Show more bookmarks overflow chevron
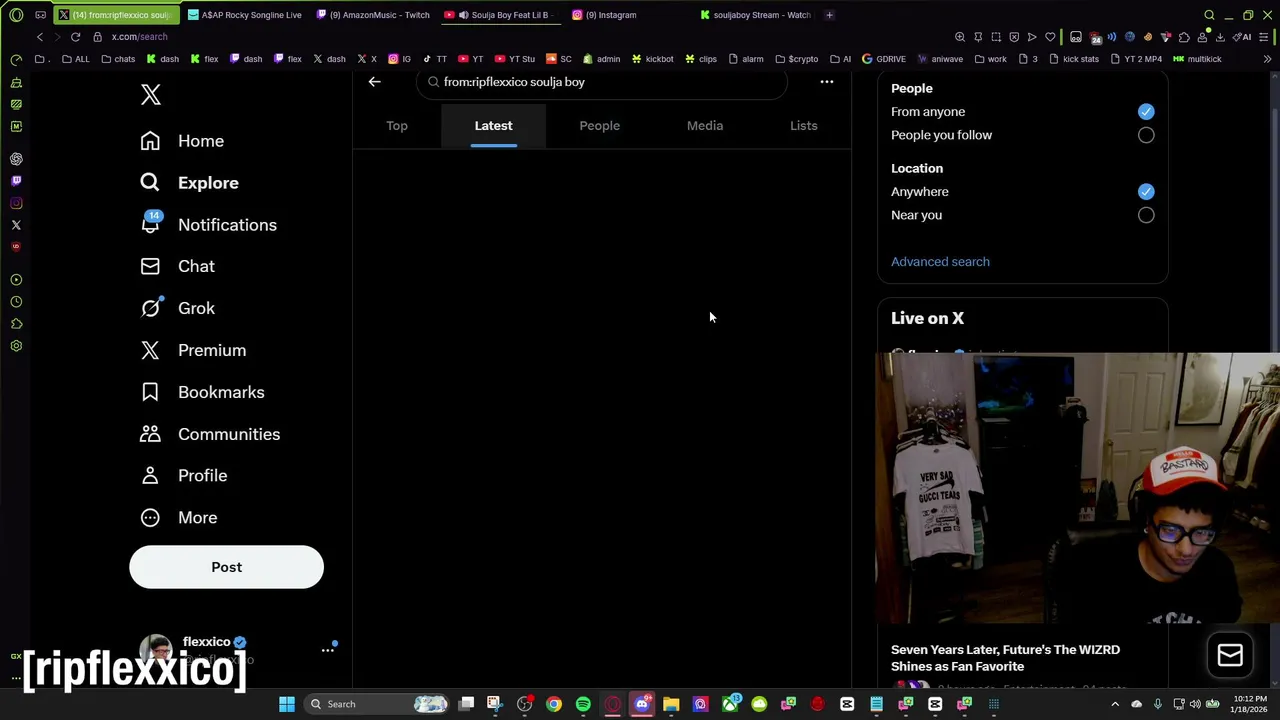The width and height of the screenshot is (1280, 720). [1267, 59]
